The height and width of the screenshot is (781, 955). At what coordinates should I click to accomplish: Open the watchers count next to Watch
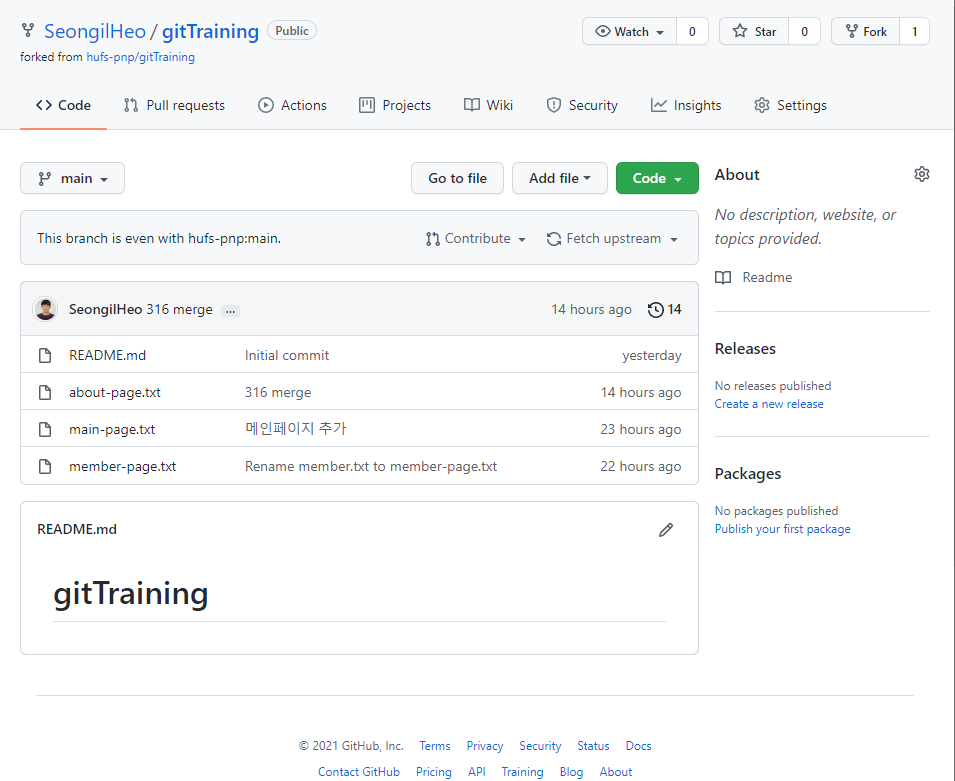pos(692,32)
